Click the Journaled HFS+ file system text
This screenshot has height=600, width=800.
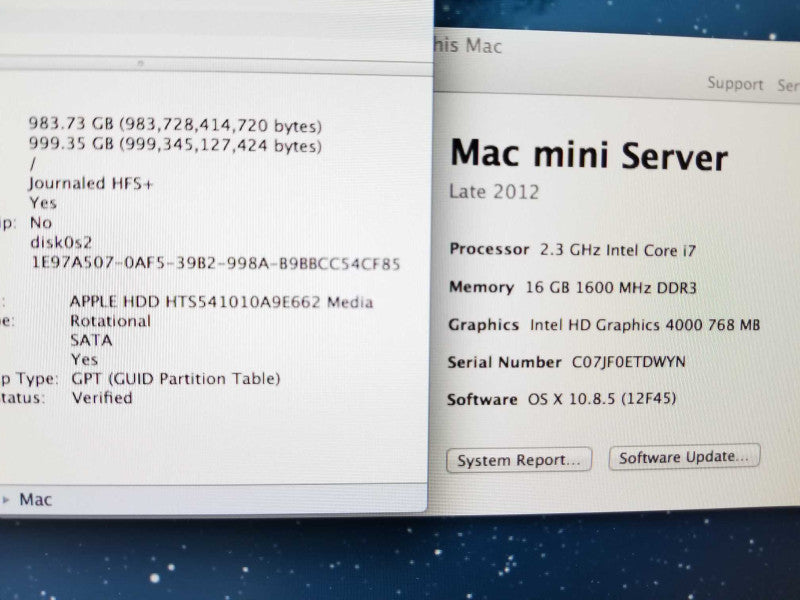click(91, 183)
